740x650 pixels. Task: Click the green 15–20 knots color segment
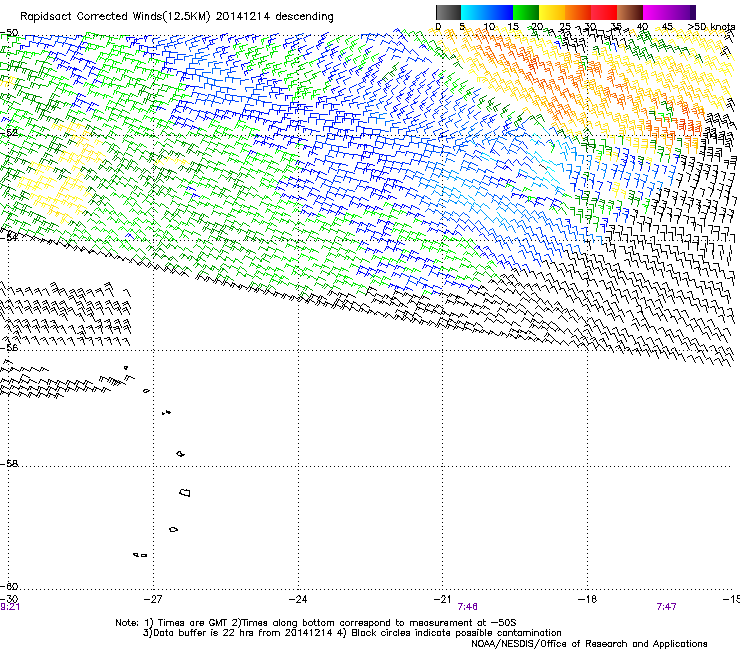coord(526,12)
